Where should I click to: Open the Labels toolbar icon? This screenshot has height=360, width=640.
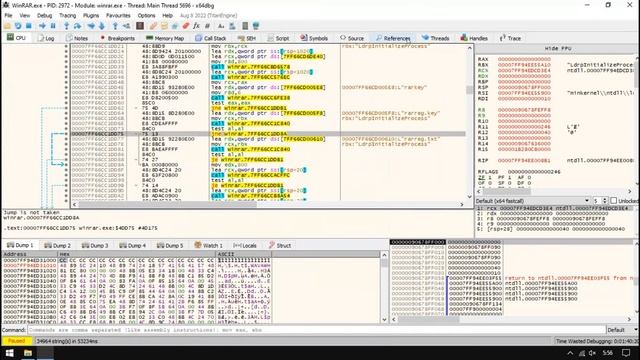coord(175,26)
